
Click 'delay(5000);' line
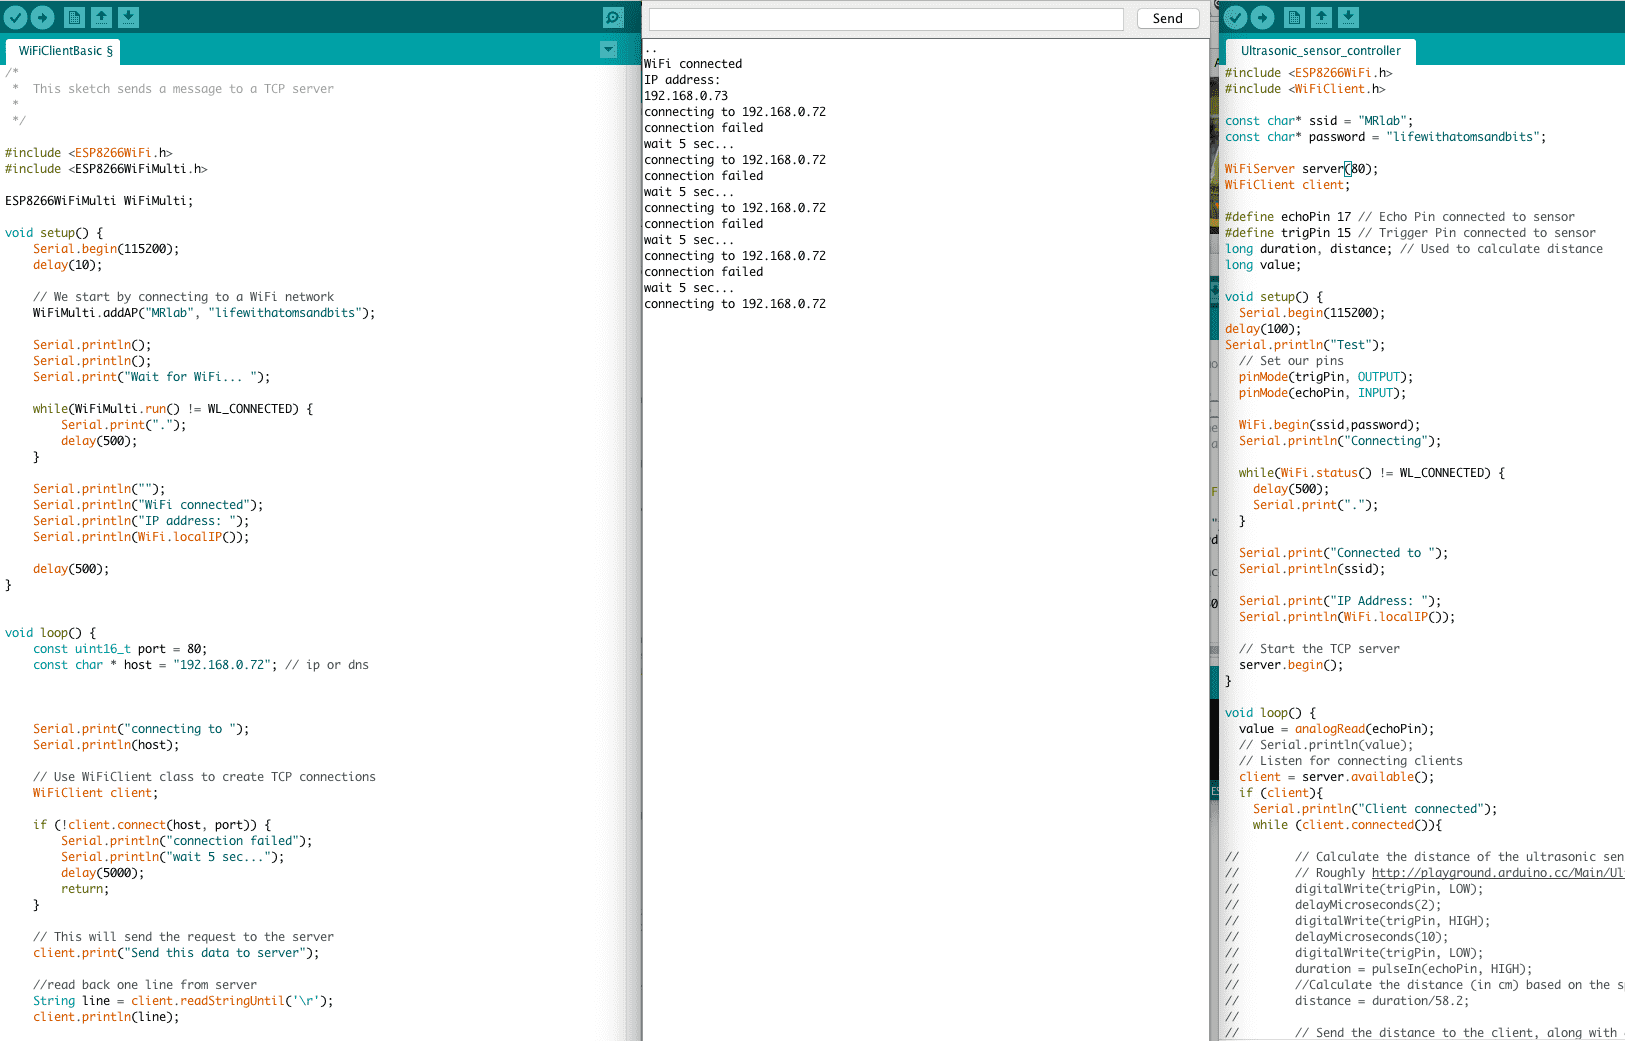[102, 873]
